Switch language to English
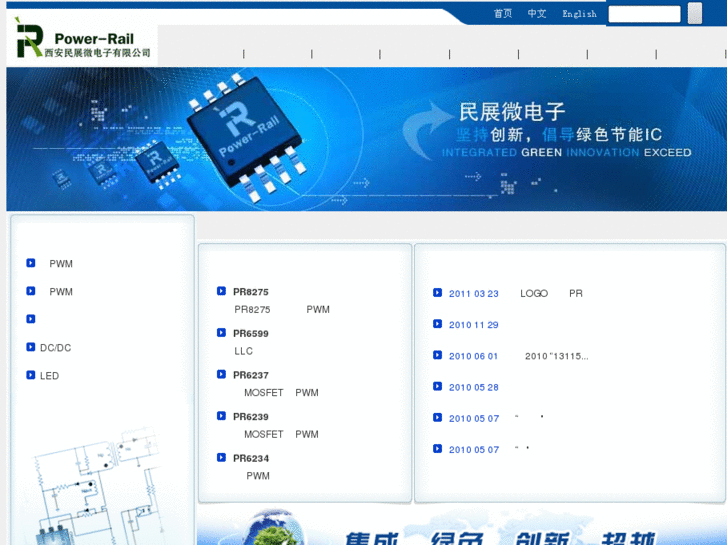 (x=579, y=14)
